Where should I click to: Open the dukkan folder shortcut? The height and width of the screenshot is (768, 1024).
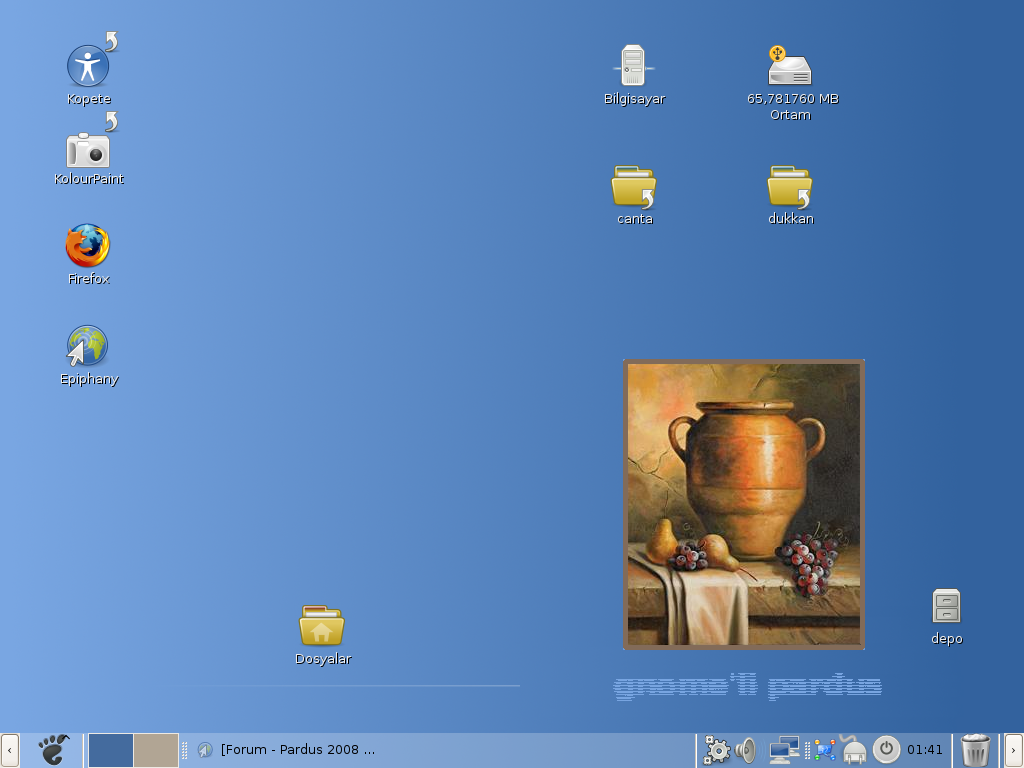pyautogui.click(x=790, y=187)
